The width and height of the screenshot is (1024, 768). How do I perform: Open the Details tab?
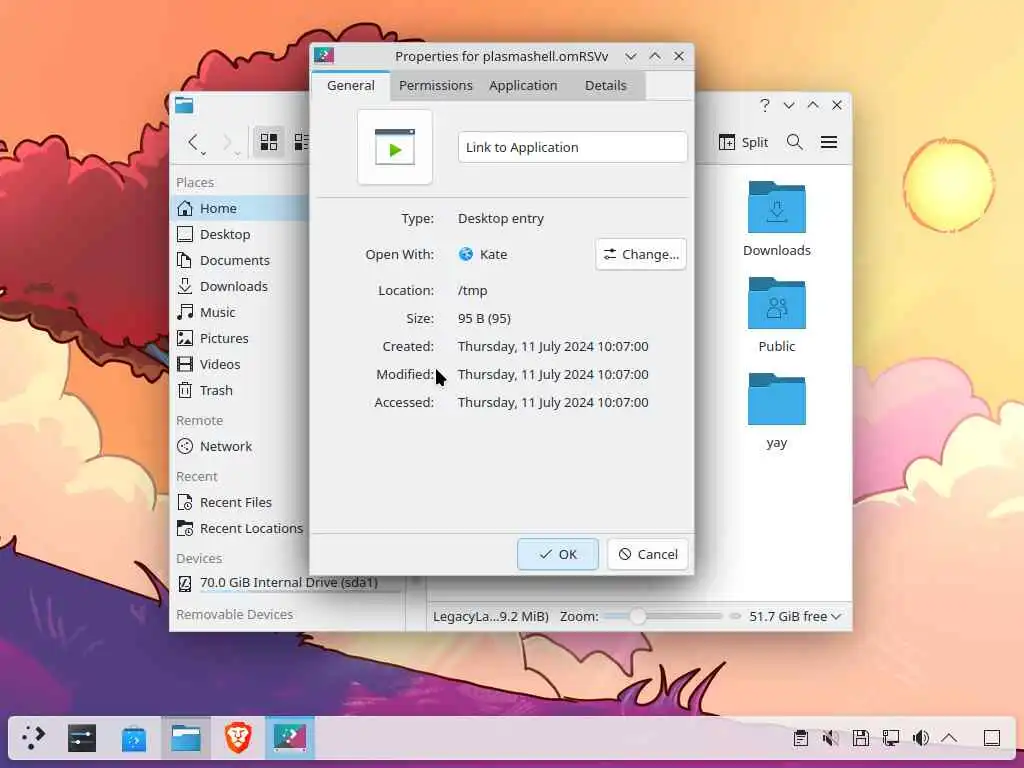(x=605, y=86)
